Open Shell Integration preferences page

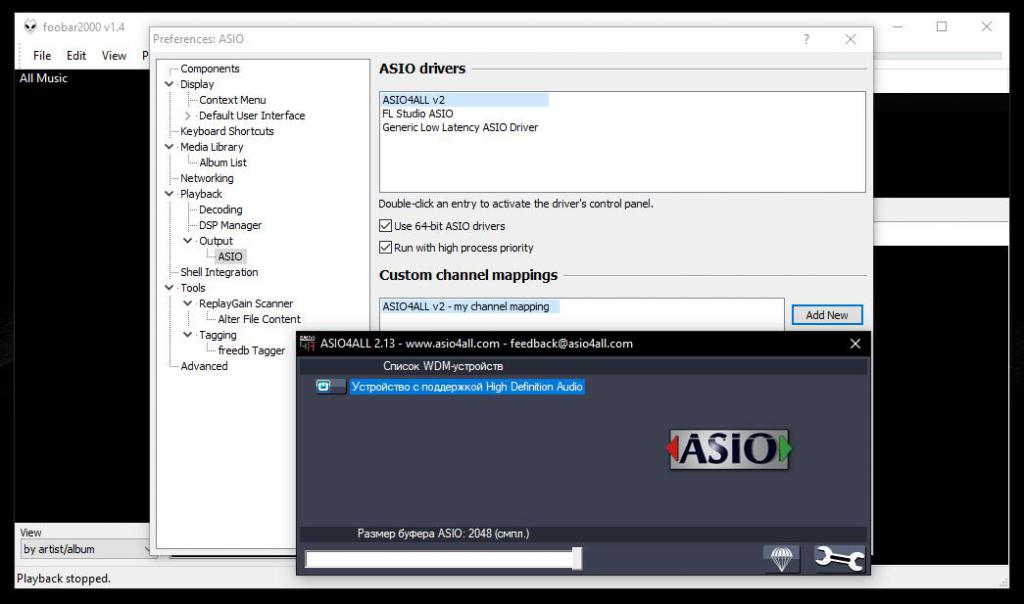(x=219, y=272)
